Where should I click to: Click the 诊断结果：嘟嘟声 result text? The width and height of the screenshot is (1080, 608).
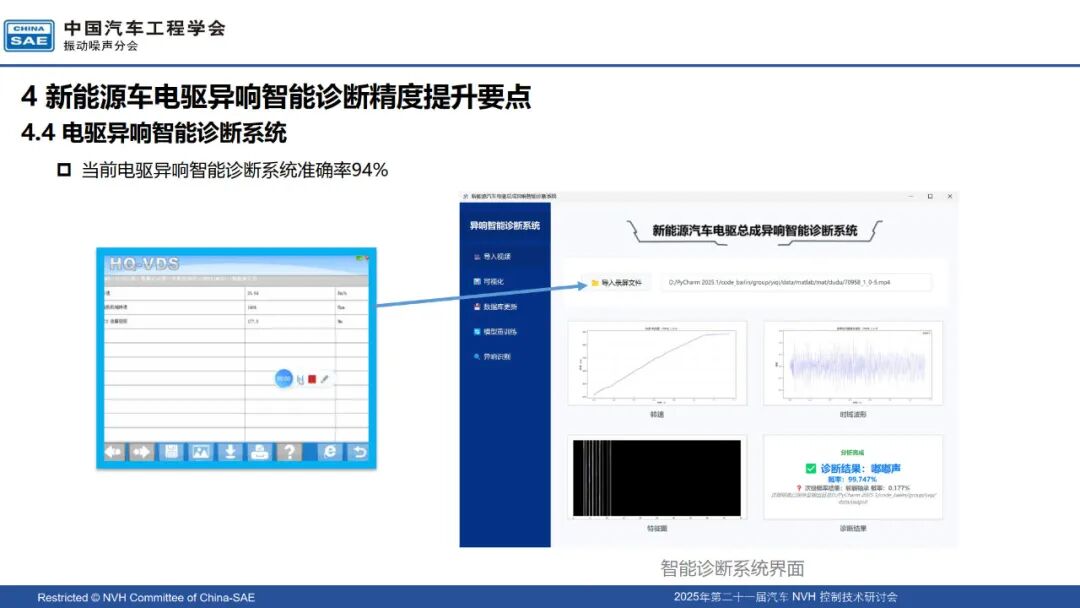pyautogui.click(x=860, y=468)
